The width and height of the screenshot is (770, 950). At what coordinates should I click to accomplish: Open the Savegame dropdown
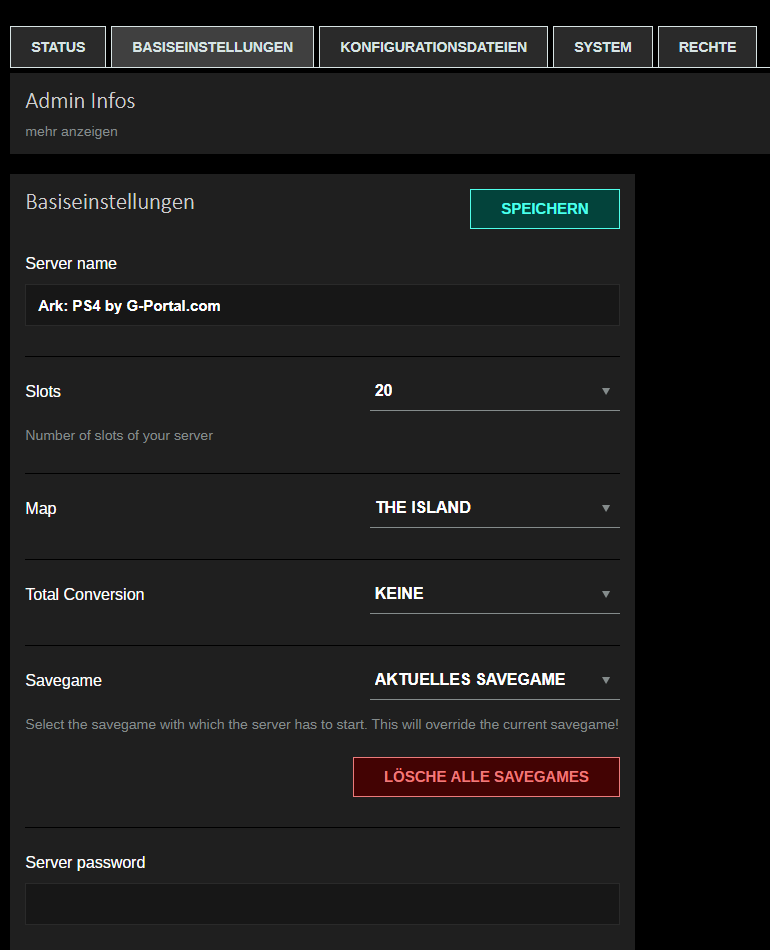(494, 680)
